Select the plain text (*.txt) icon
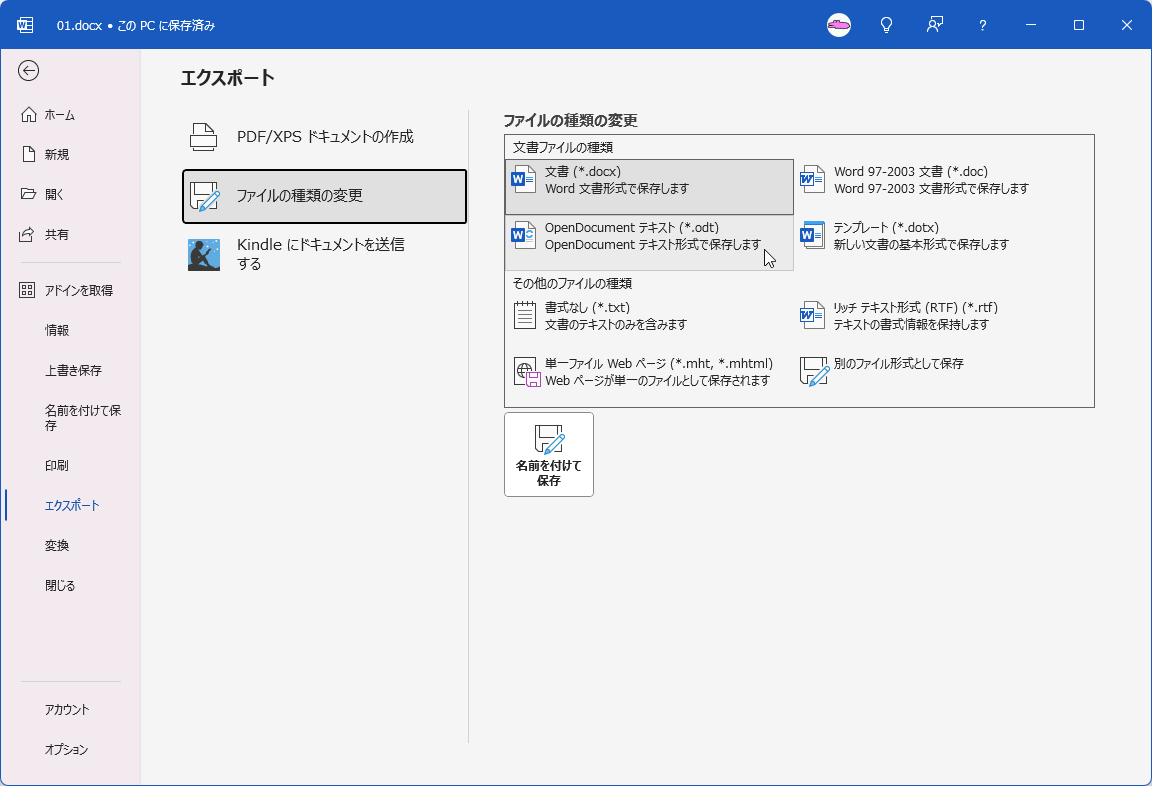The height and width of the screenshot is (786, 1152). coord(525,316)
